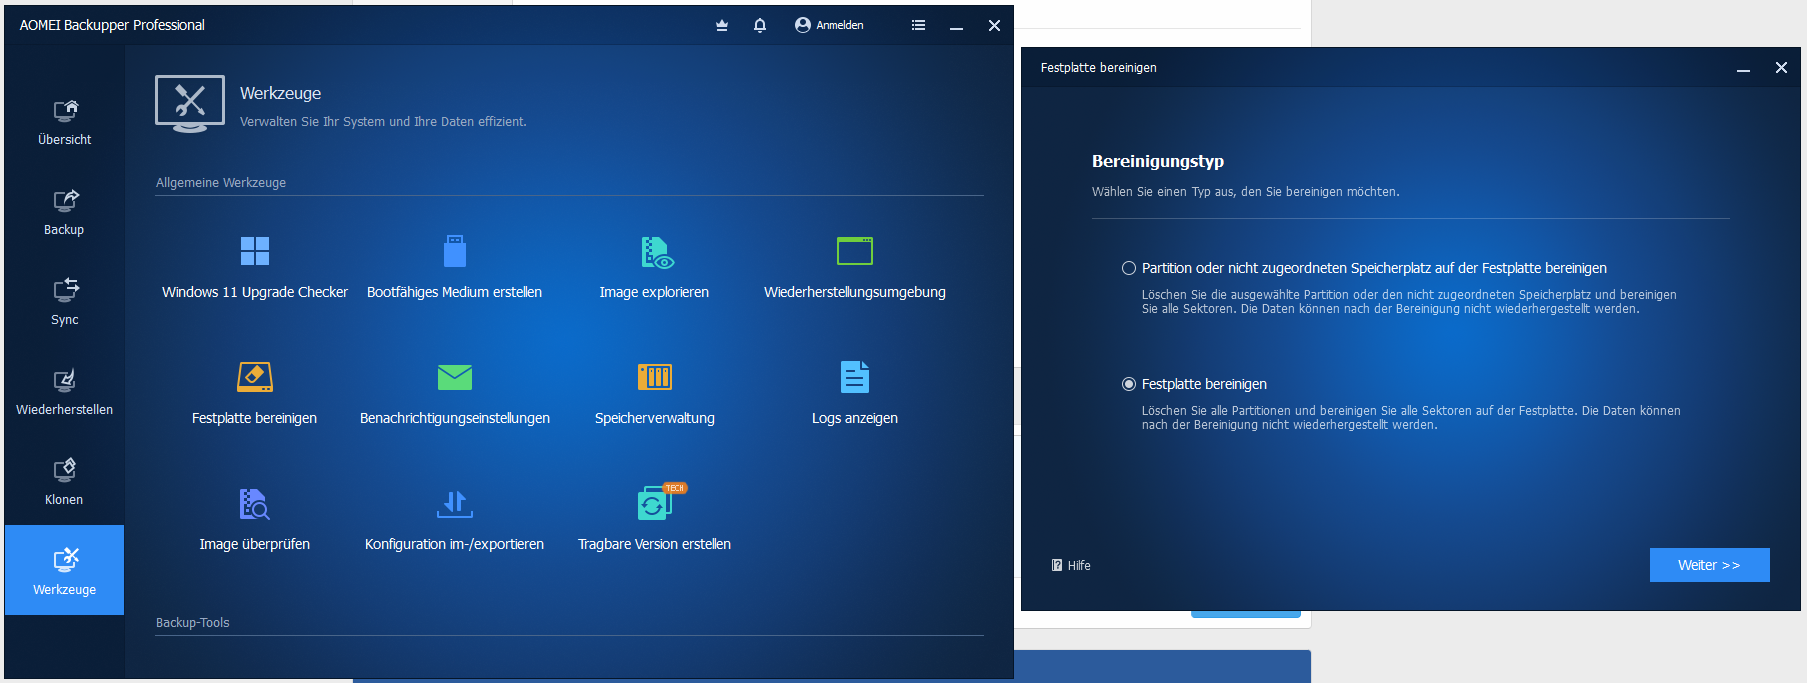
Task: Click the Anmelden account icon
Action: [x=802, y=25]
